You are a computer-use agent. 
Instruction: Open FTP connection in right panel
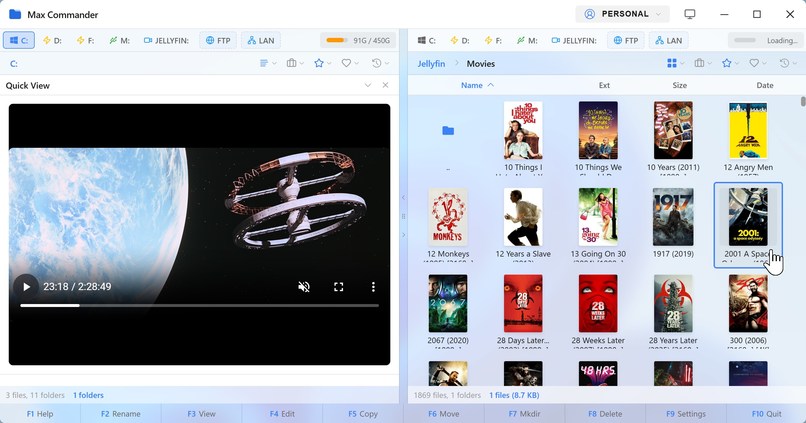point(626,40)
